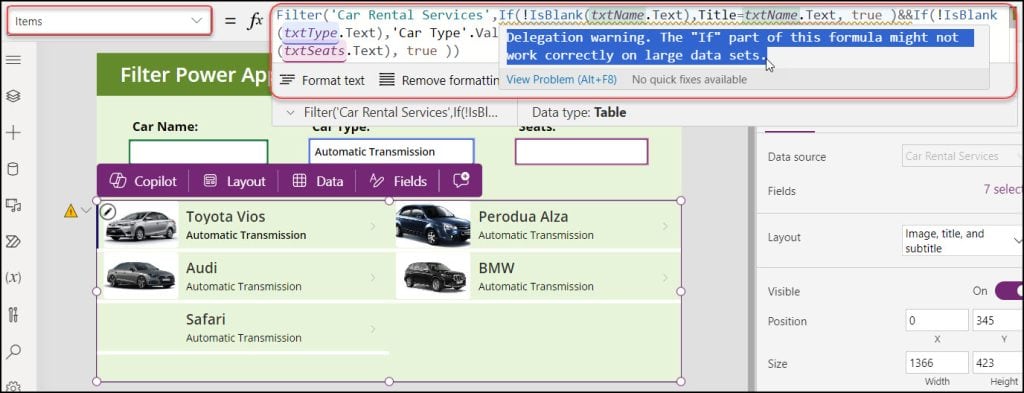Open the Items property dropdown

pos(109,21)
